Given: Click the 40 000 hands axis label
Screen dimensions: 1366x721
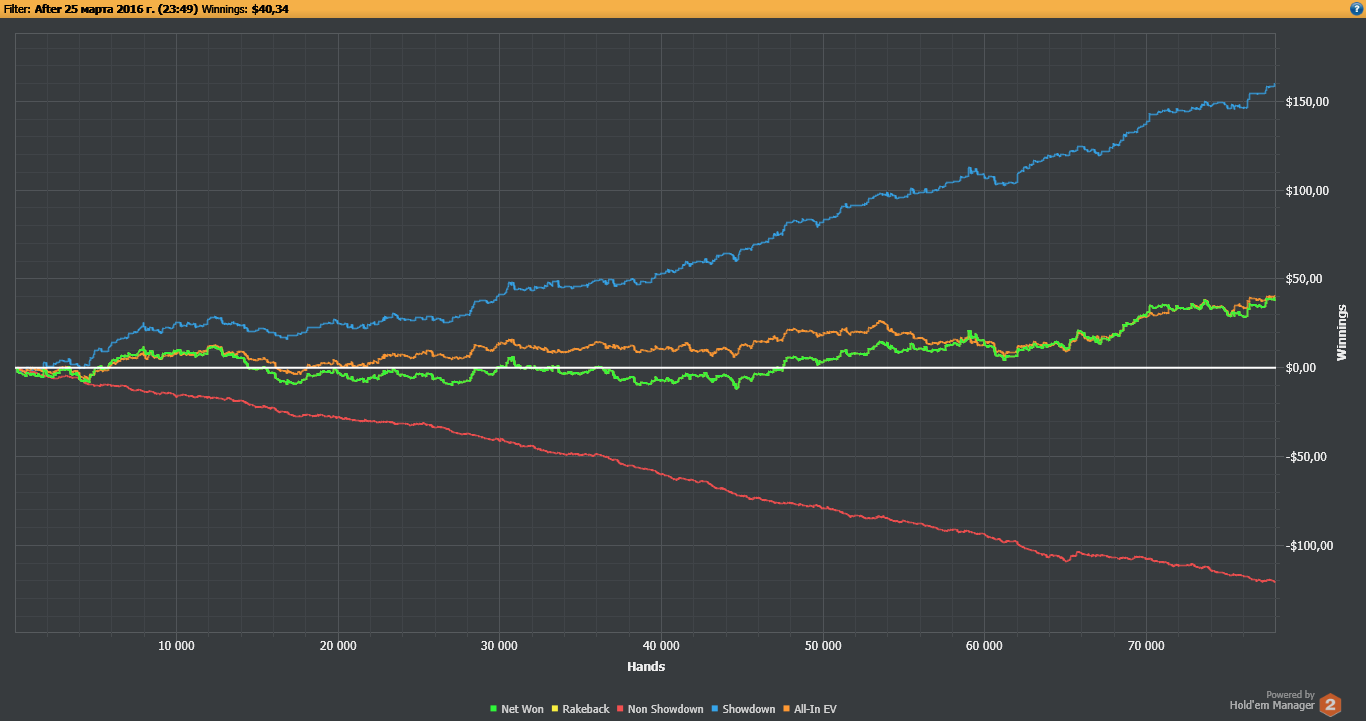Looking at the screenshot, I should [x=661, y=646].
